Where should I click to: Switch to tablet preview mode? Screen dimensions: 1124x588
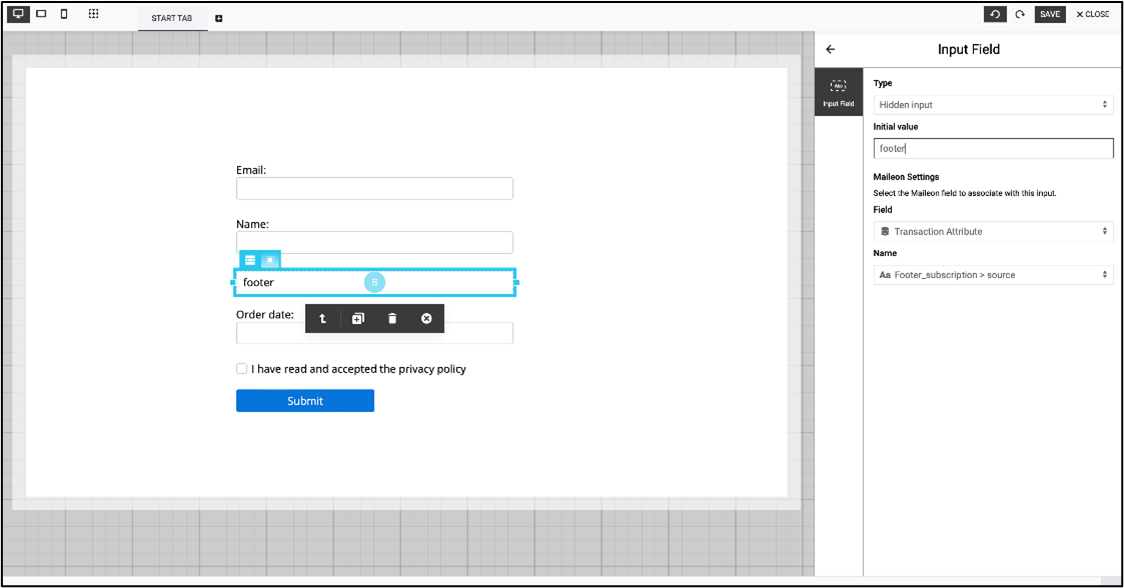42,14
